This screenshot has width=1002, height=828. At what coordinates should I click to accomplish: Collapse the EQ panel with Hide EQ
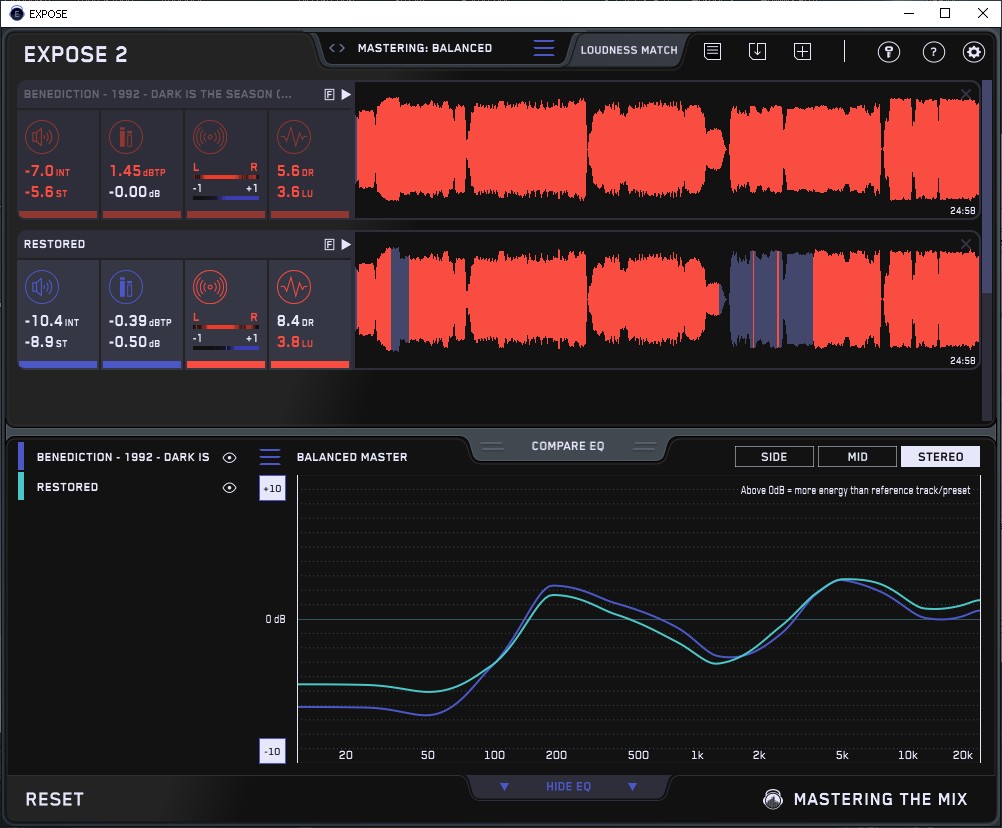[x=568, y=787]
